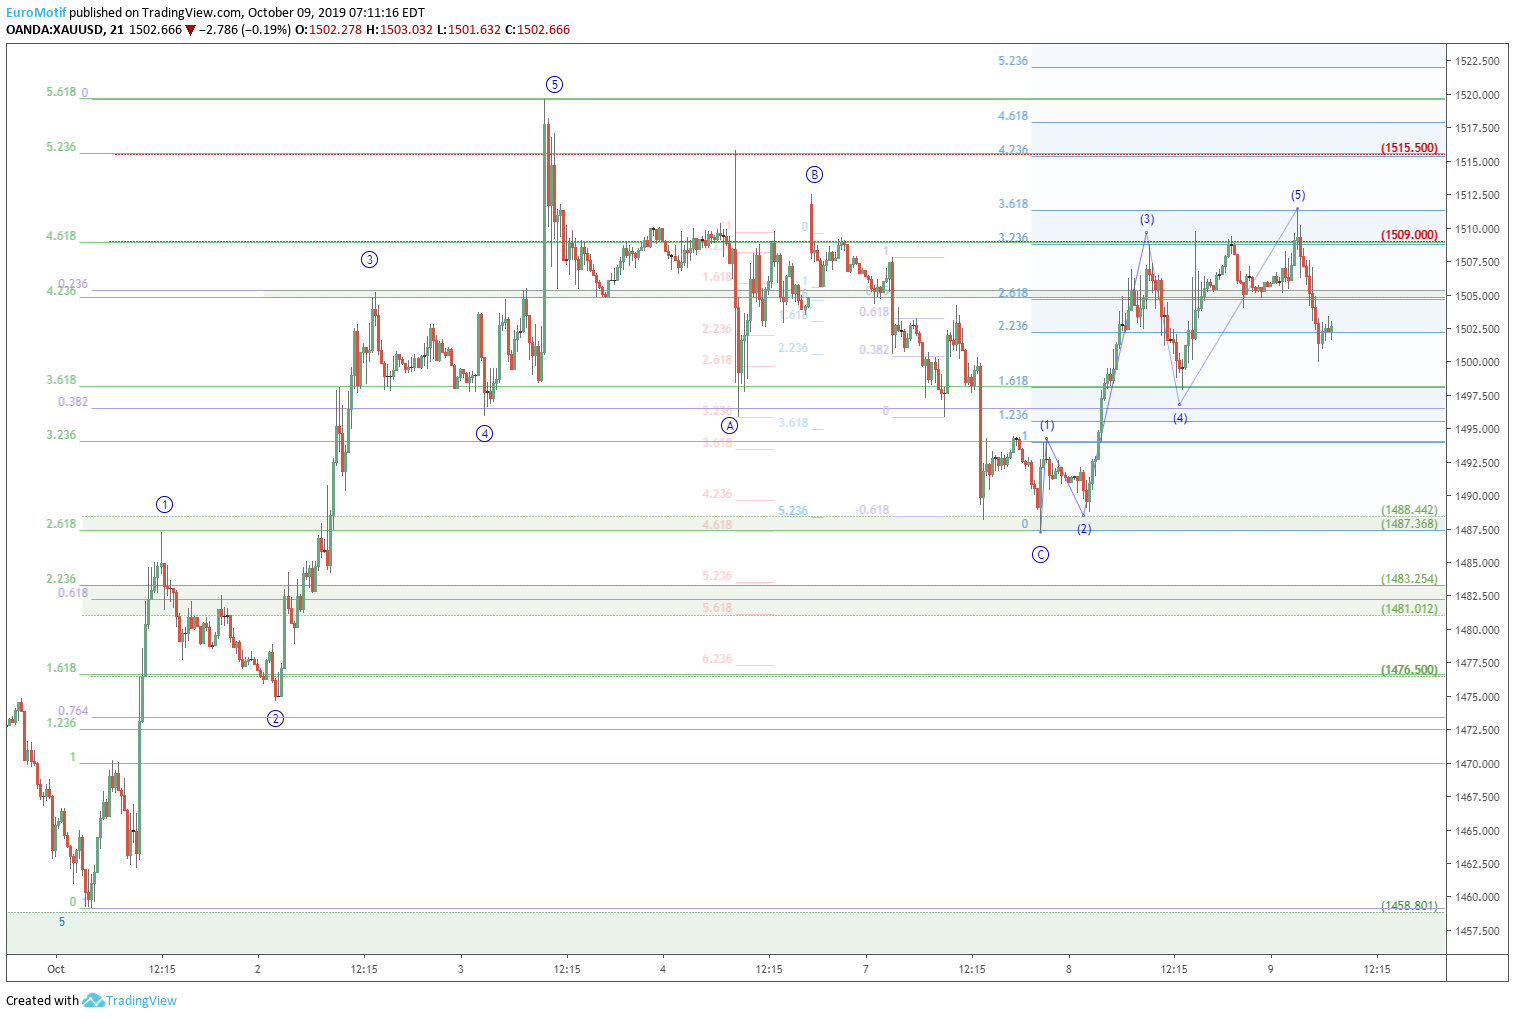Open the EuroMotif author link
1515x1018 pixels.
click(36, 12)
